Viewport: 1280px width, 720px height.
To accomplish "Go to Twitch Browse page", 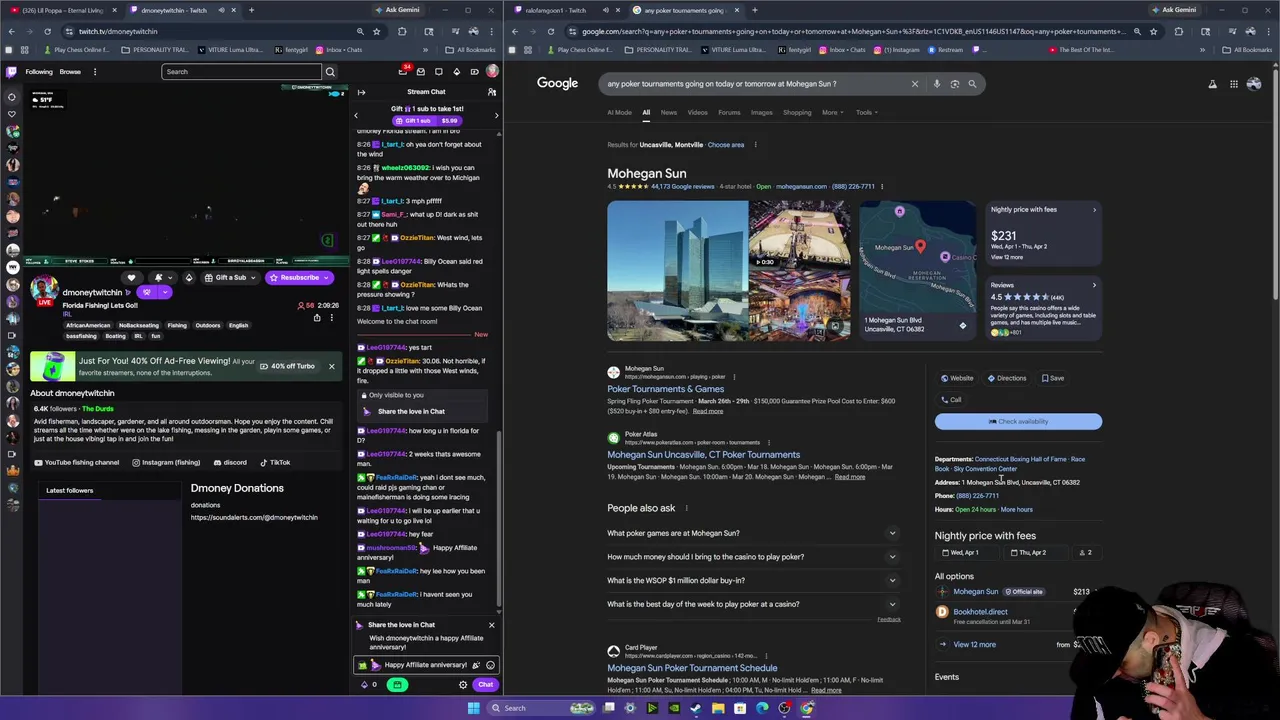I will (x=70, y=72).
